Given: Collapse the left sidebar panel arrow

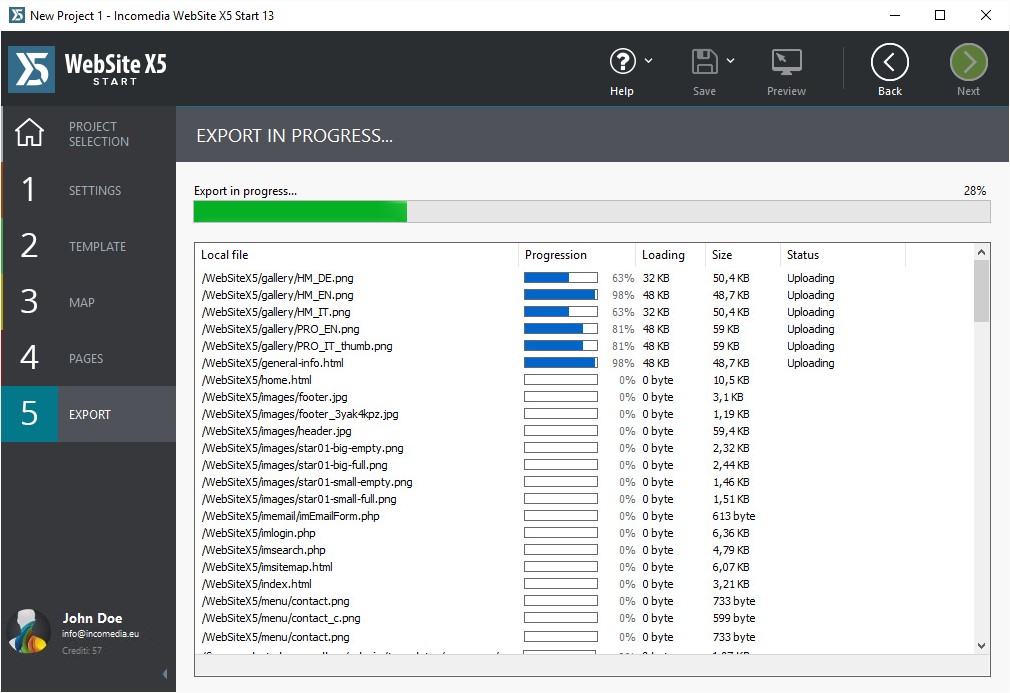Looking at the screenshot, I should tap(165, 675).
